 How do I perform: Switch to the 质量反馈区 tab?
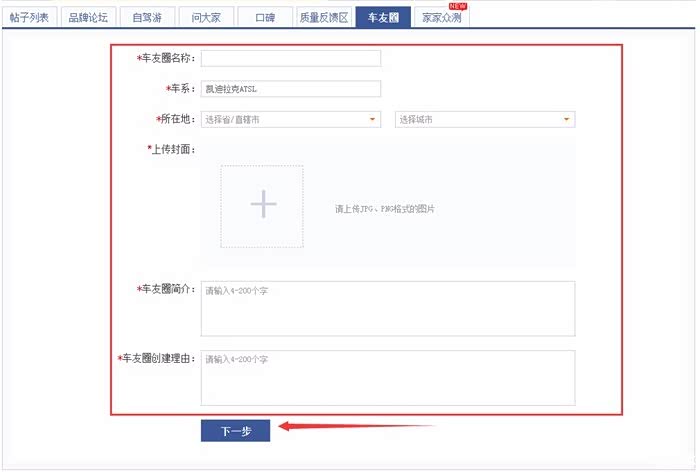coord(324,18)
